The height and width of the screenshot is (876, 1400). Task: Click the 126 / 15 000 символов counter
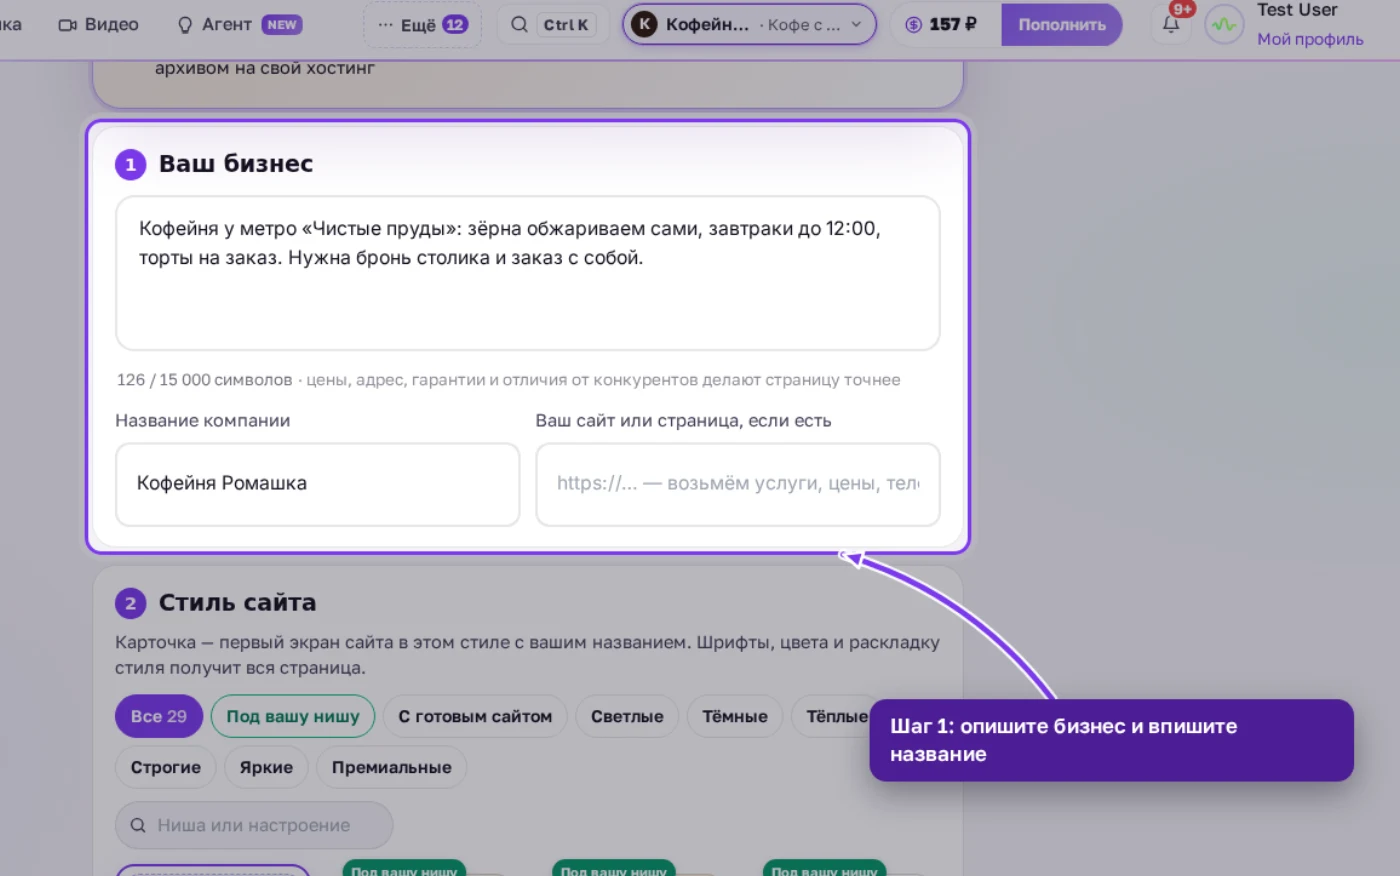coord(204,380)
